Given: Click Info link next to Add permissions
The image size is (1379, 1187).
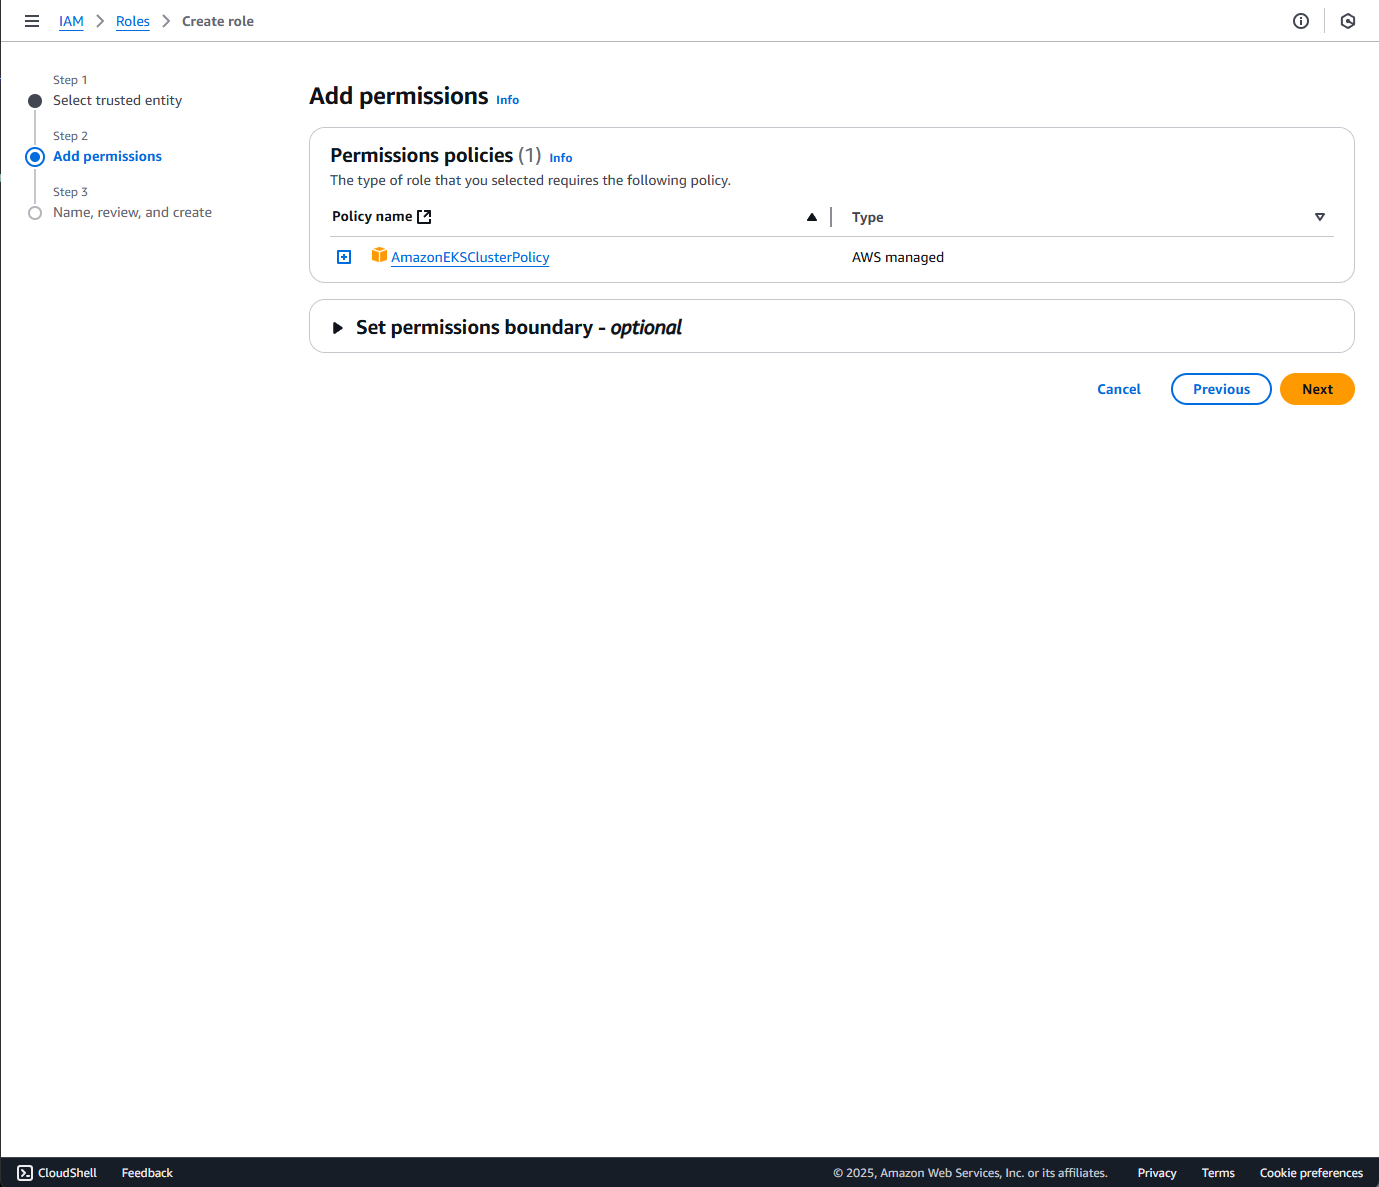Looking at the screenshot, I should point(508,100).
